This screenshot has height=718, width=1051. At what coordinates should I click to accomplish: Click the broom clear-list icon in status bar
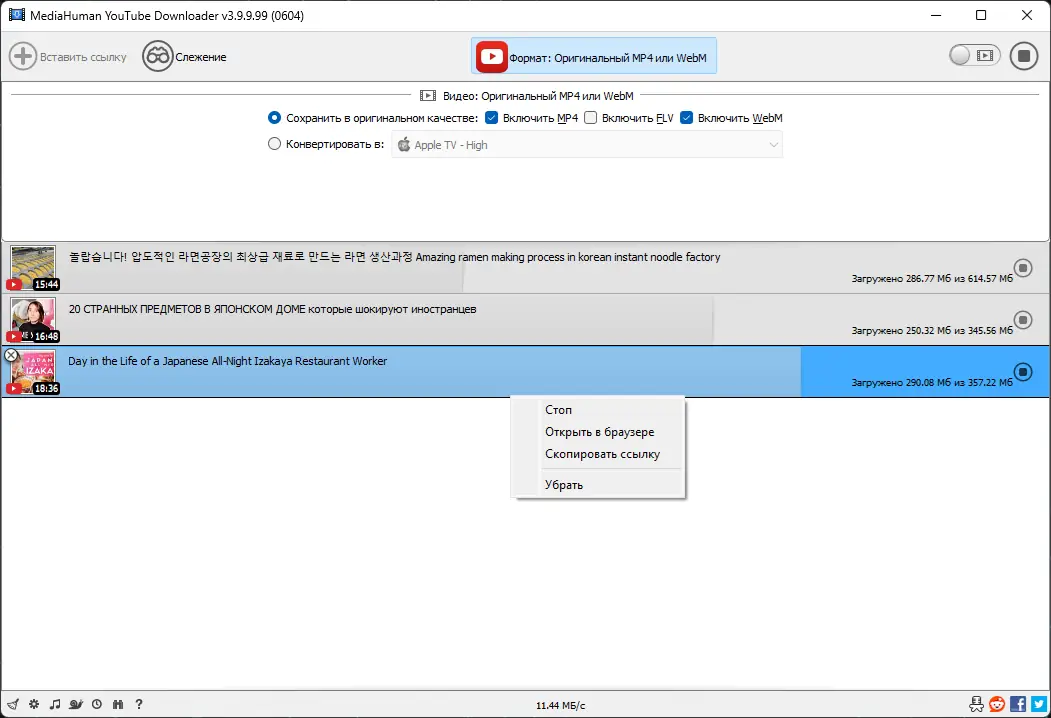coord(13,704)
